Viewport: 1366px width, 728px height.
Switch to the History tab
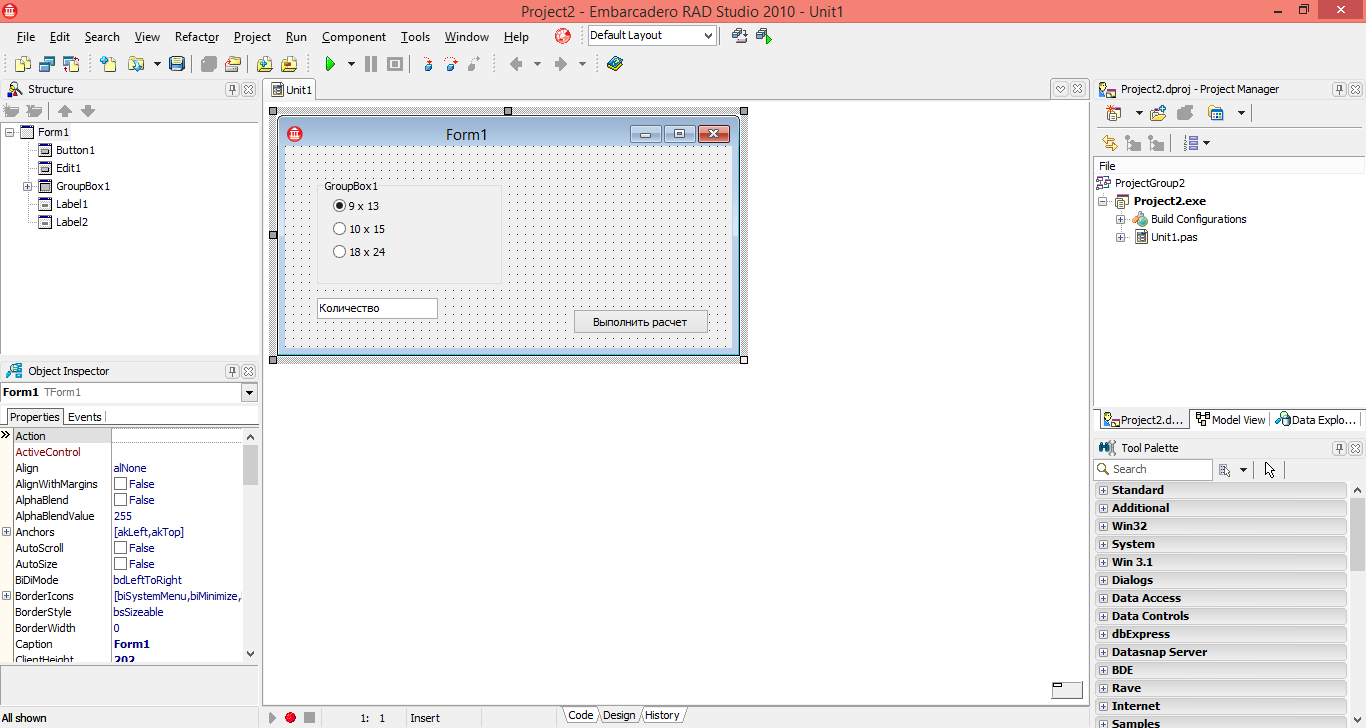pyautogui.click(x=662, y=715)
